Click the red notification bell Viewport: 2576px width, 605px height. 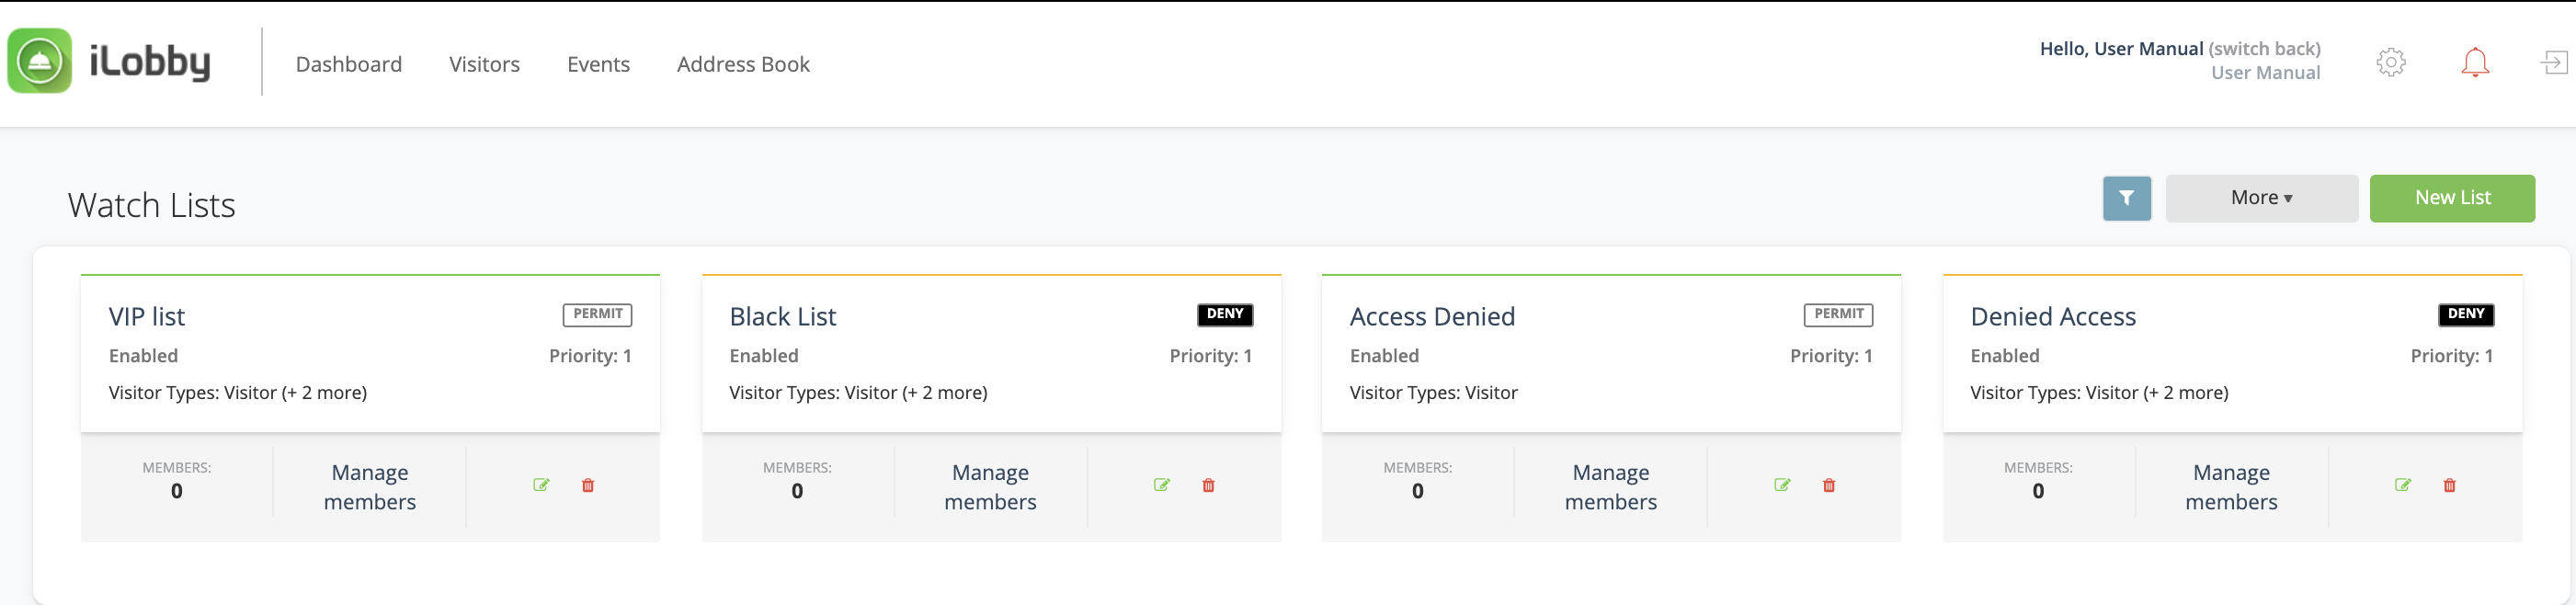coord(2474,62)
